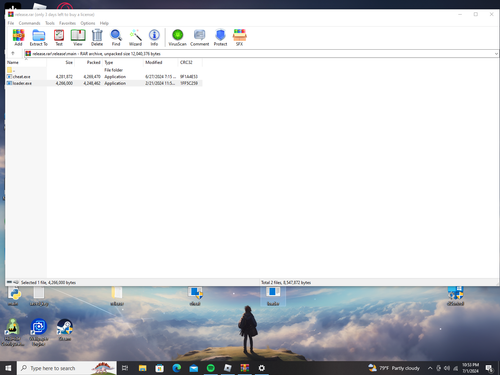Image resolution: width=500 pixels, height=375 pixels.
Task: Show archive Info
Action: point(154,37)
